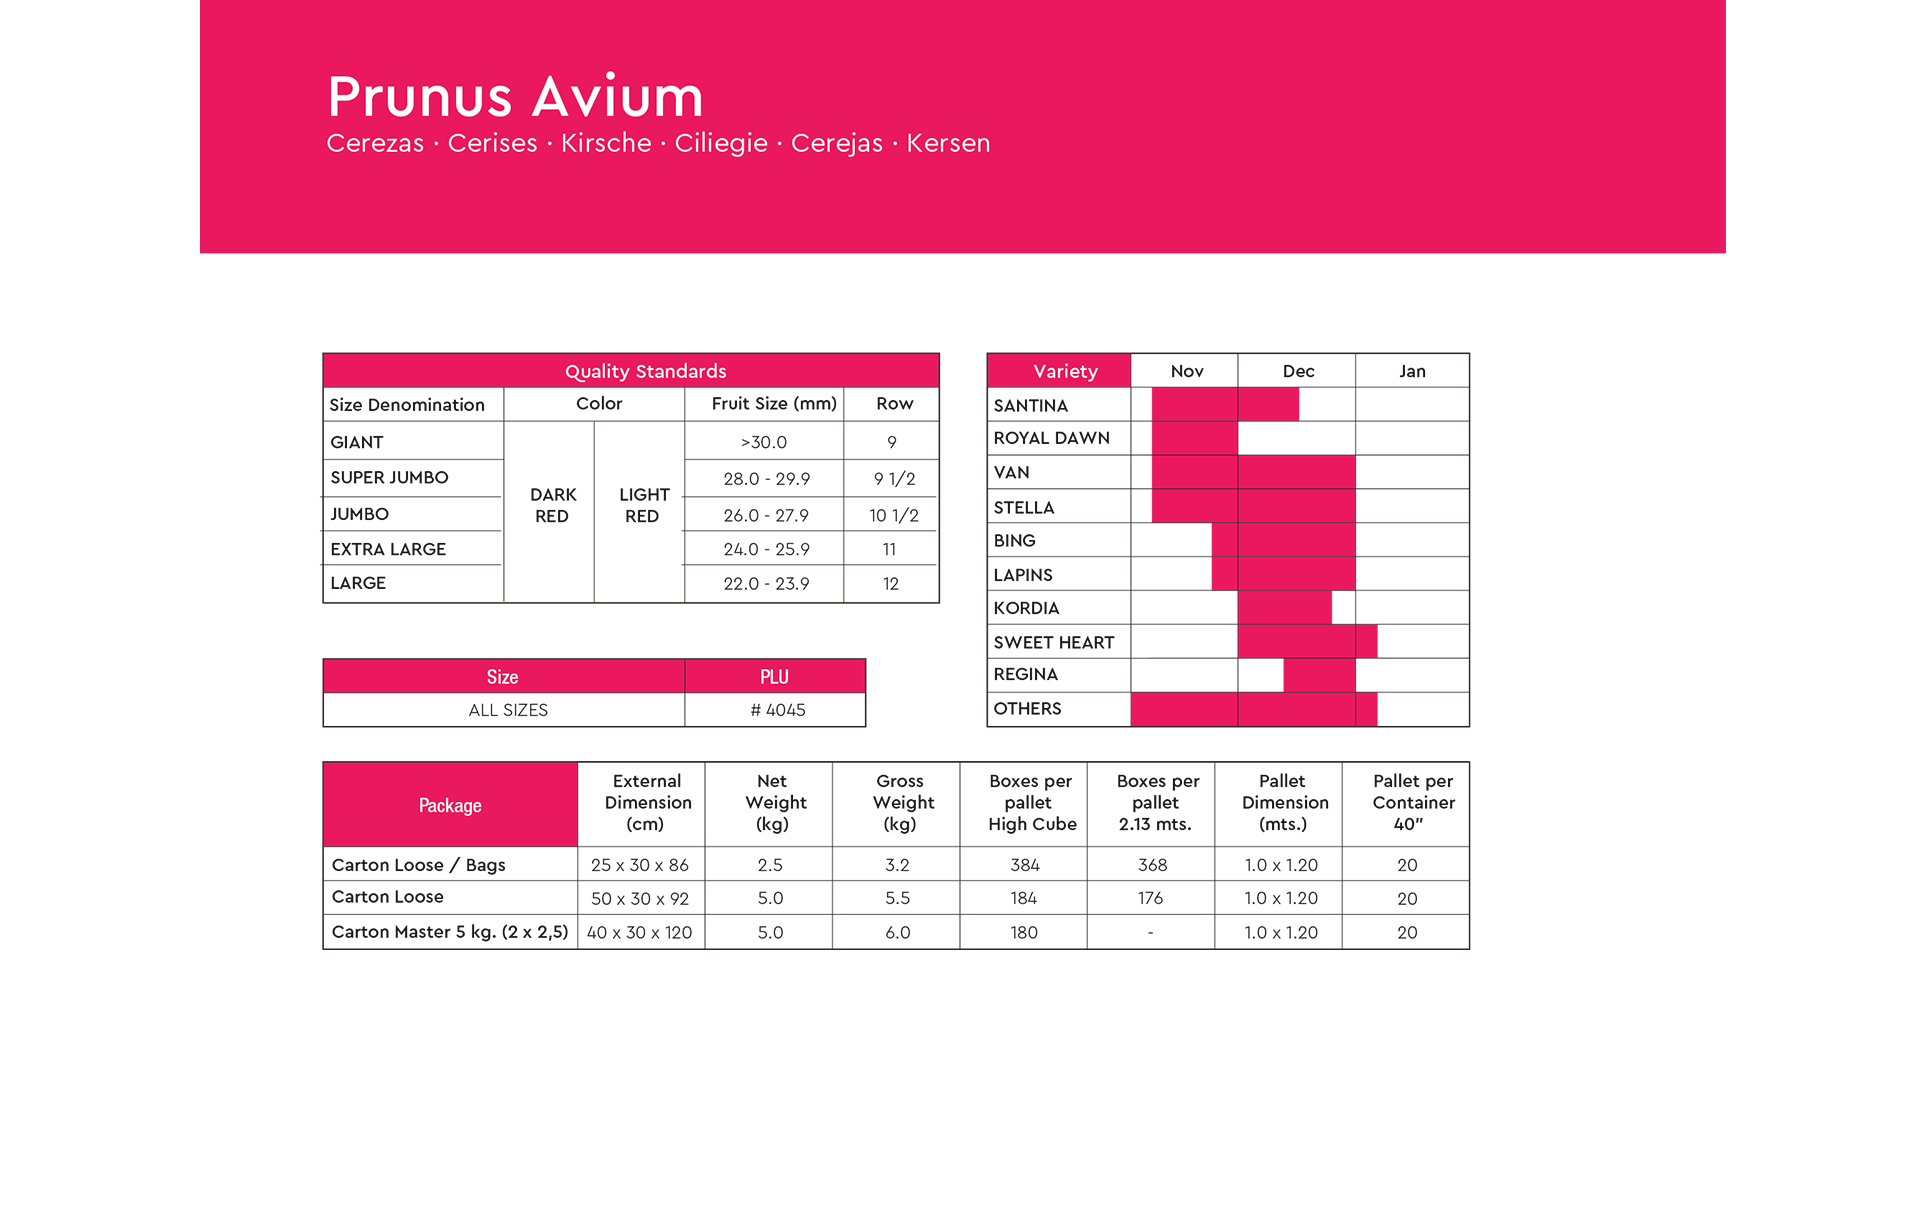Select the Carton Loose / Bags row
This screenshot has height=1219, width=1920.
click(896, 864)
